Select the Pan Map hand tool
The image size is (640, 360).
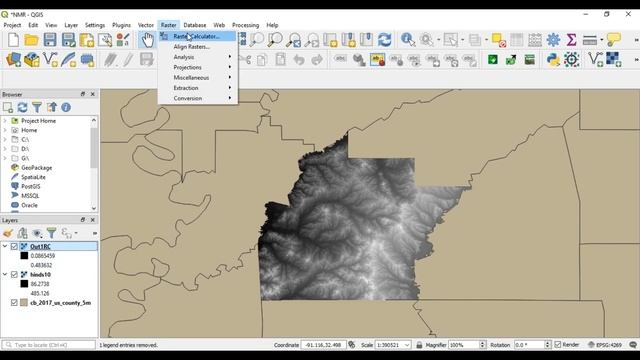[147, 40]
